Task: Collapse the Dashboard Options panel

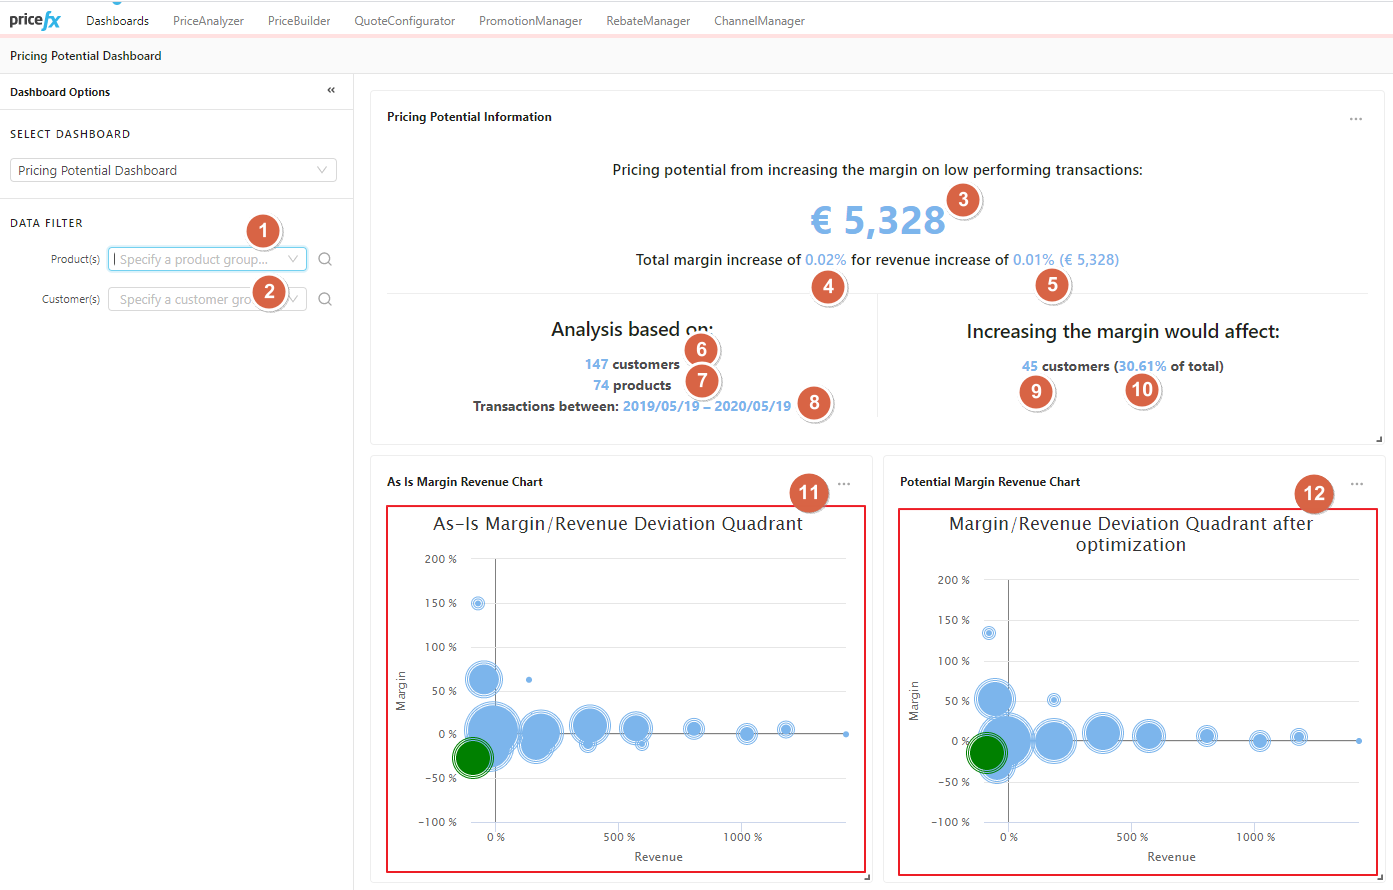Action: click(x=331, y=91)
